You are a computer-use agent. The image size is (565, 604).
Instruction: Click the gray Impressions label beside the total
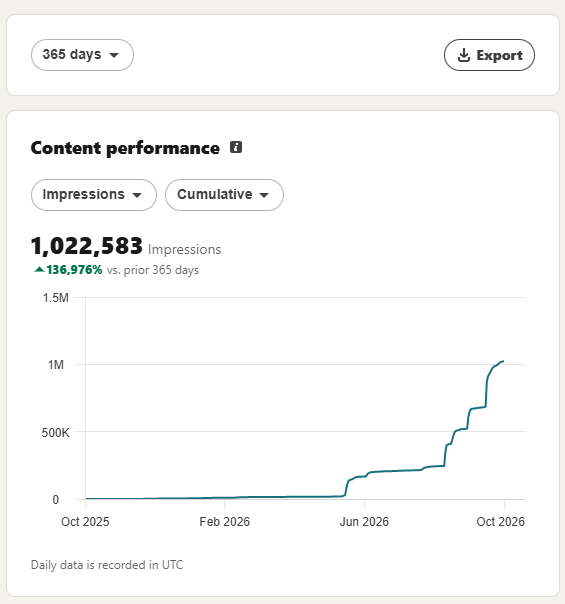[x=184, y=249]
